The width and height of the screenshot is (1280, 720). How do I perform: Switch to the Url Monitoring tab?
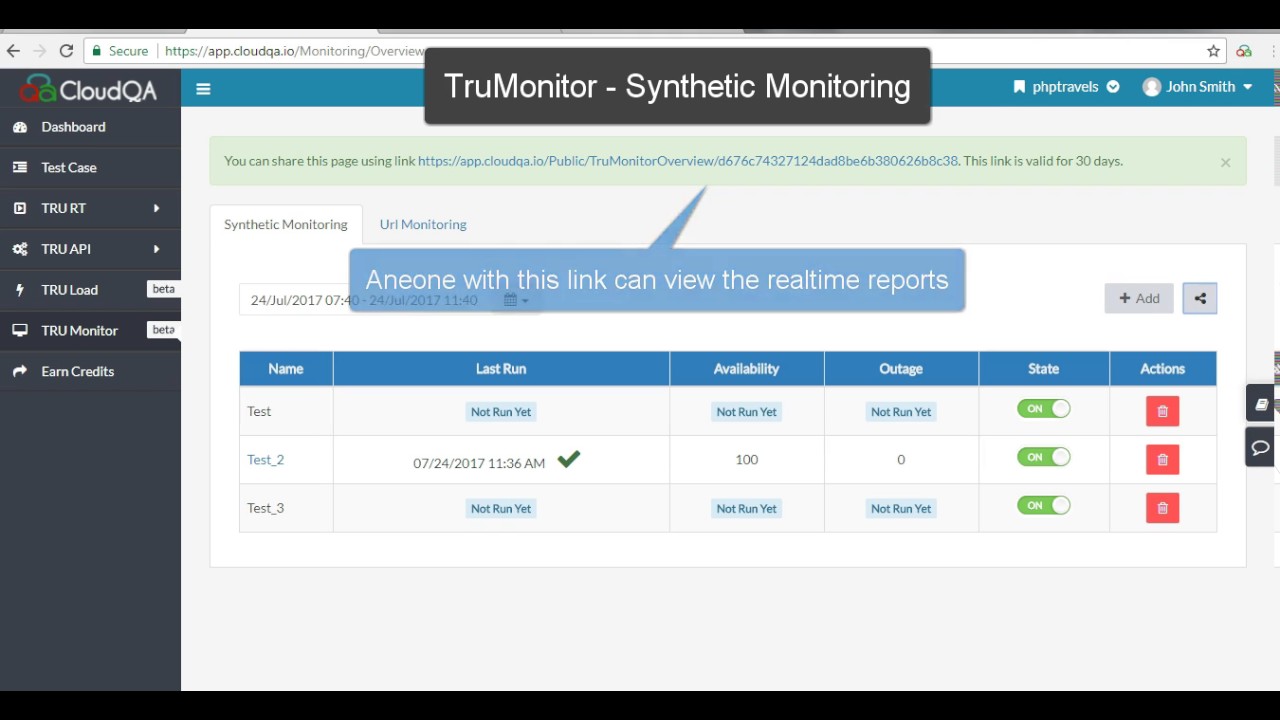[x=423, y=225]
